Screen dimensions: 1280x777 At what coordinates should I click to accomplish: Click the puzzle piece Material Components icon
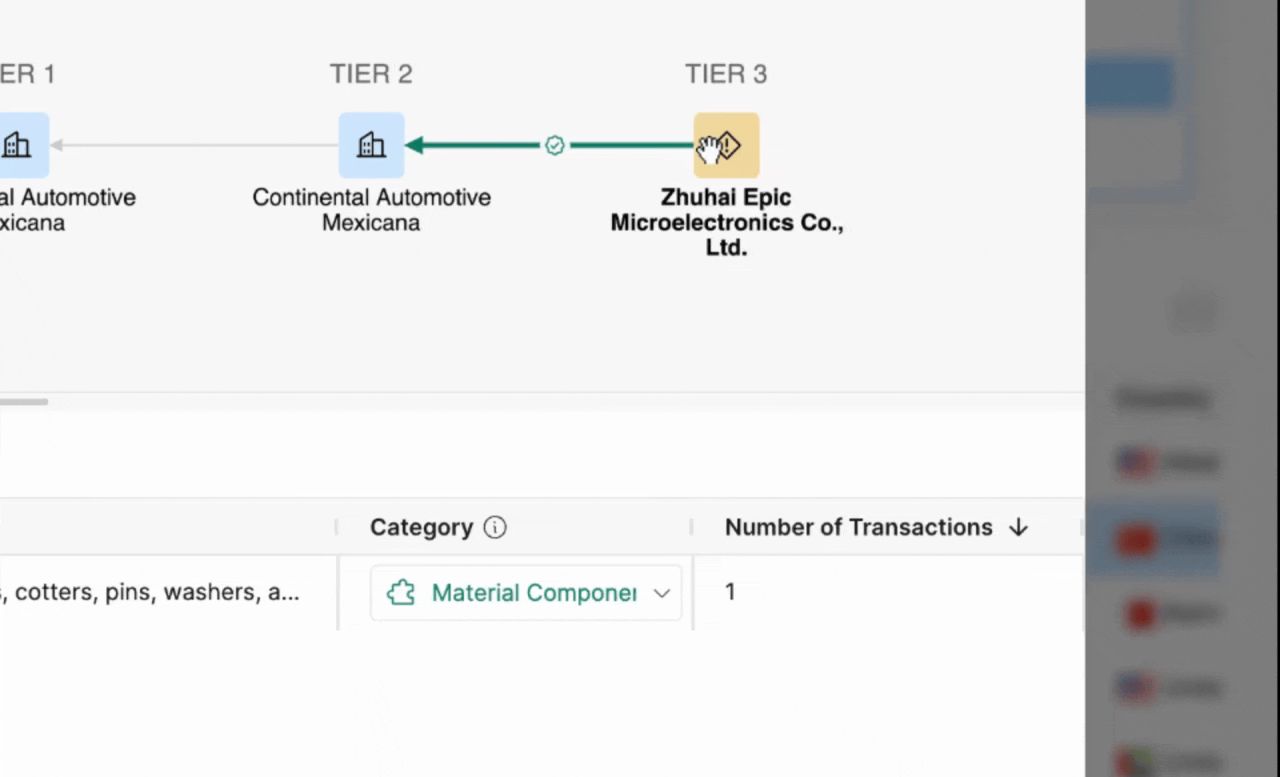(401, 593)
